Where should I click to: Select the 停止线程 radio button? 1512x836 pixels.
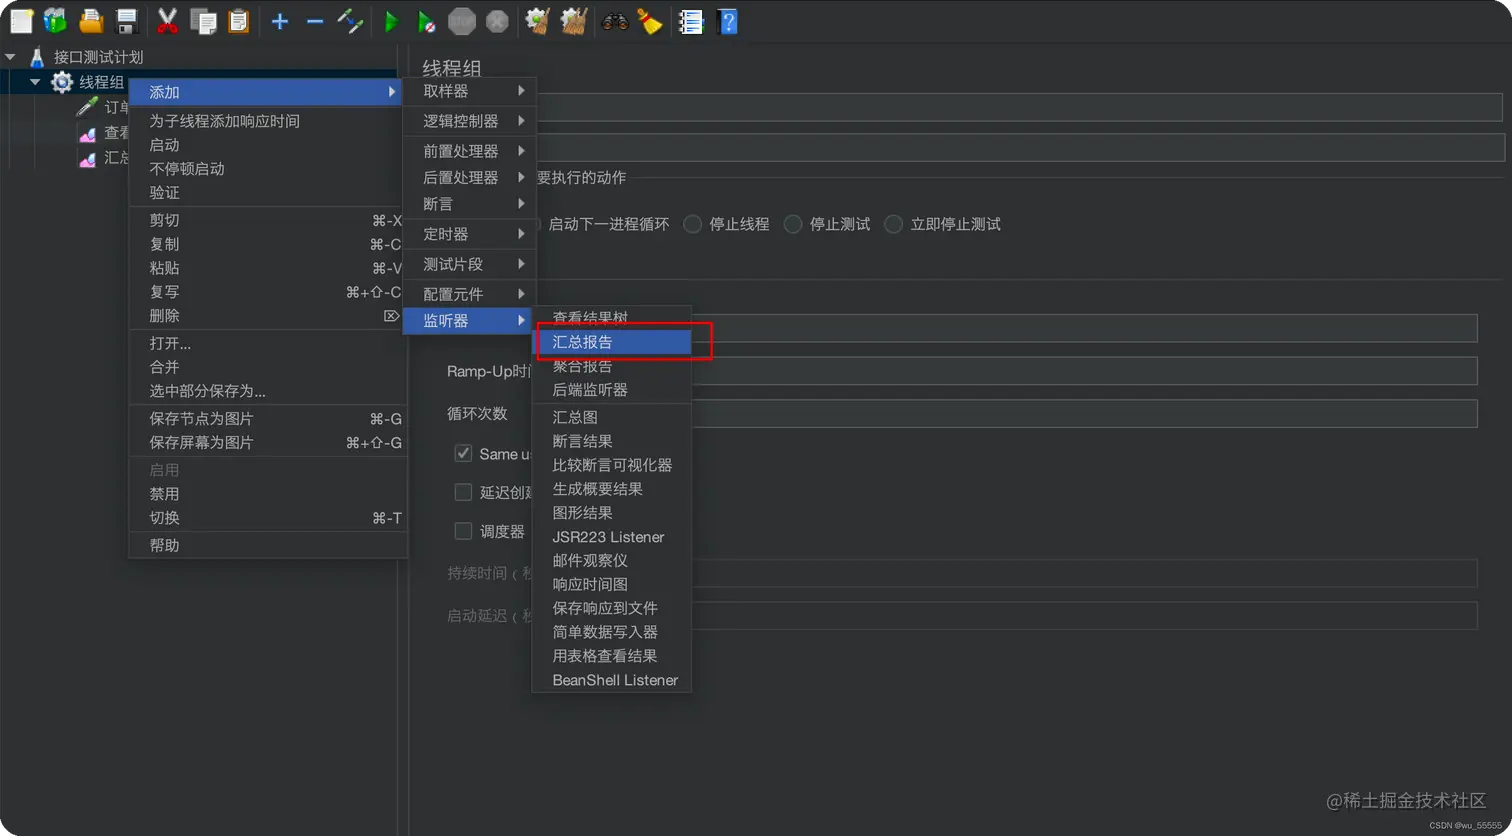(692, 224)
